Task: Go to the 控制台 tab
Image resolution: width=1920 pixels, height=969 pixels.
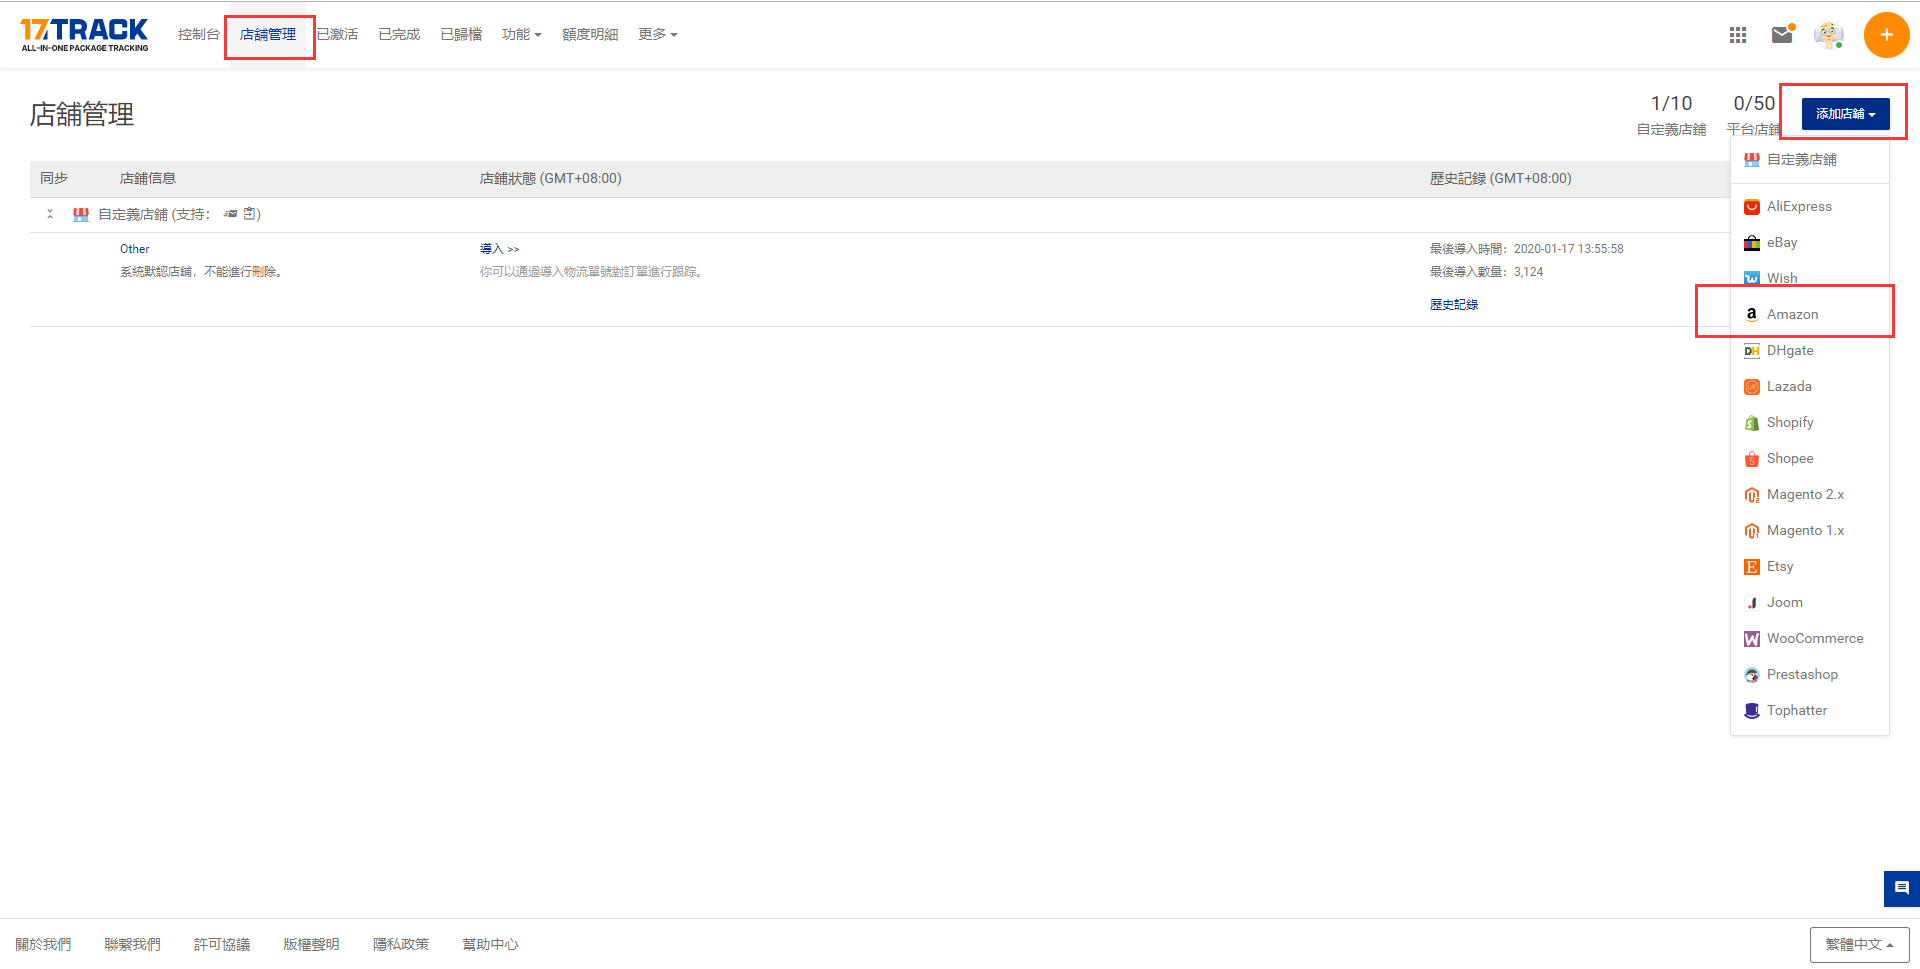Action: [198, 34]
